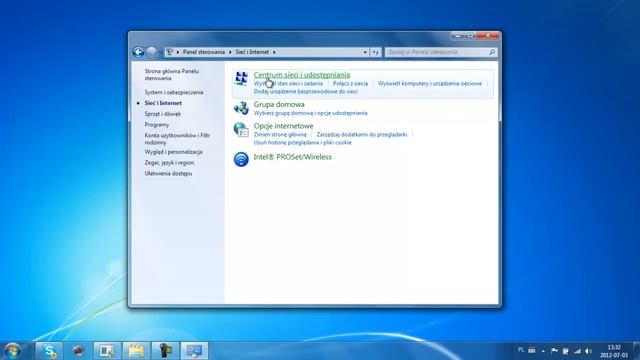Click Dodaj urządzenie bezprzewodowe do sieci

pyautogui.click(x=305, y=91)
